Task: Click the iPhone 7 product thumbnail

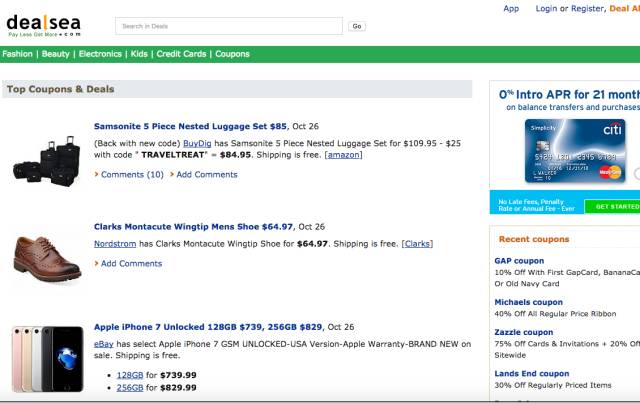Action: 47,358
